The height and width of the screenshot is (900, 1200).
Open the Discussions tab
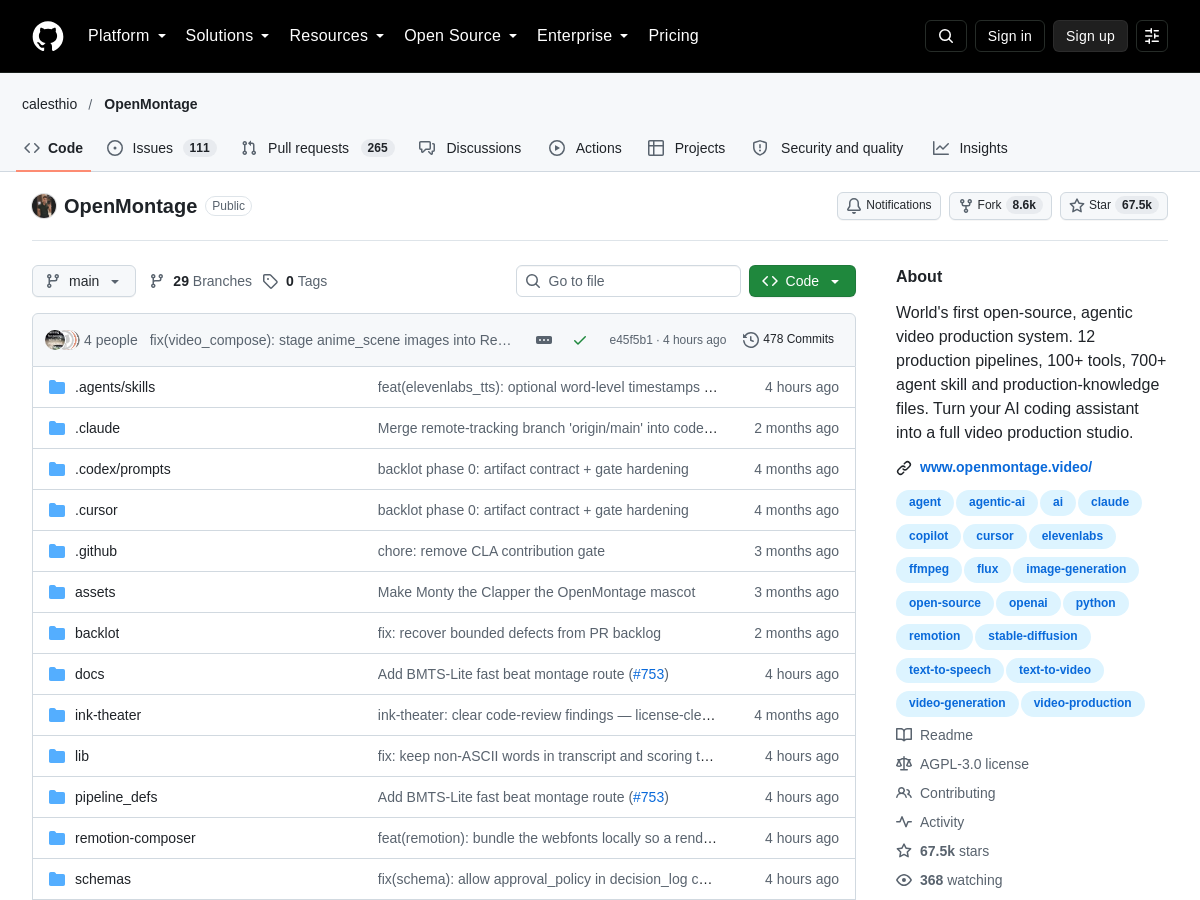[x=470, y=148]
